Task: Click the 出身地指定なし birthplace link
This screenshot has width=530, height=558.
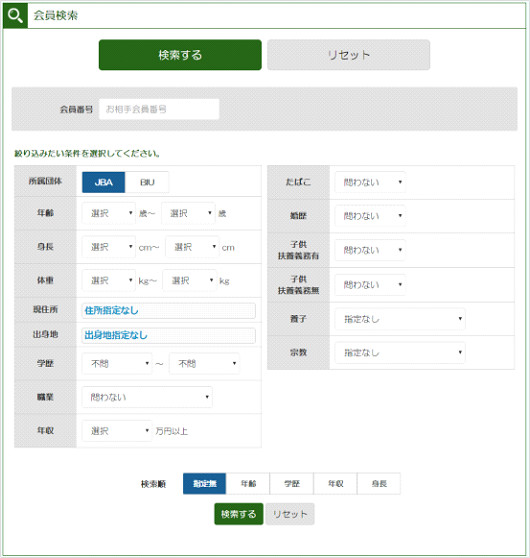Action: [116, 335]
